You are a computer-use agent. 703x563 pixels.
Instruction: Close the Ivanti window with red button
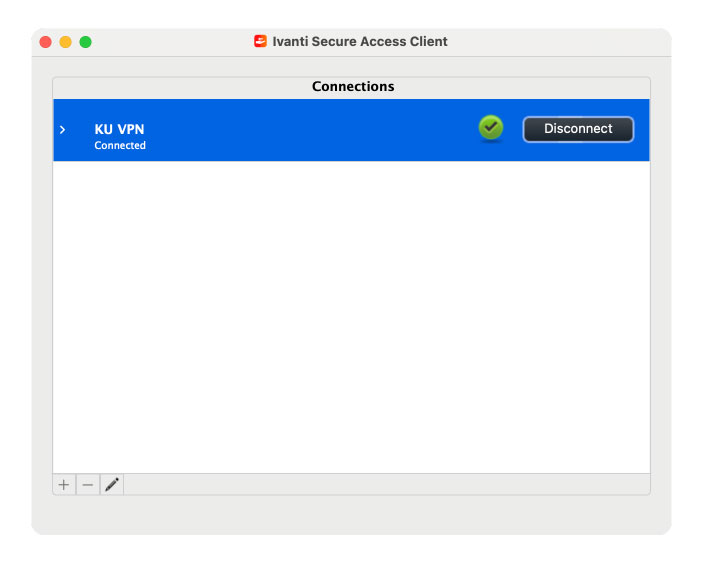(x=45, y=42)
